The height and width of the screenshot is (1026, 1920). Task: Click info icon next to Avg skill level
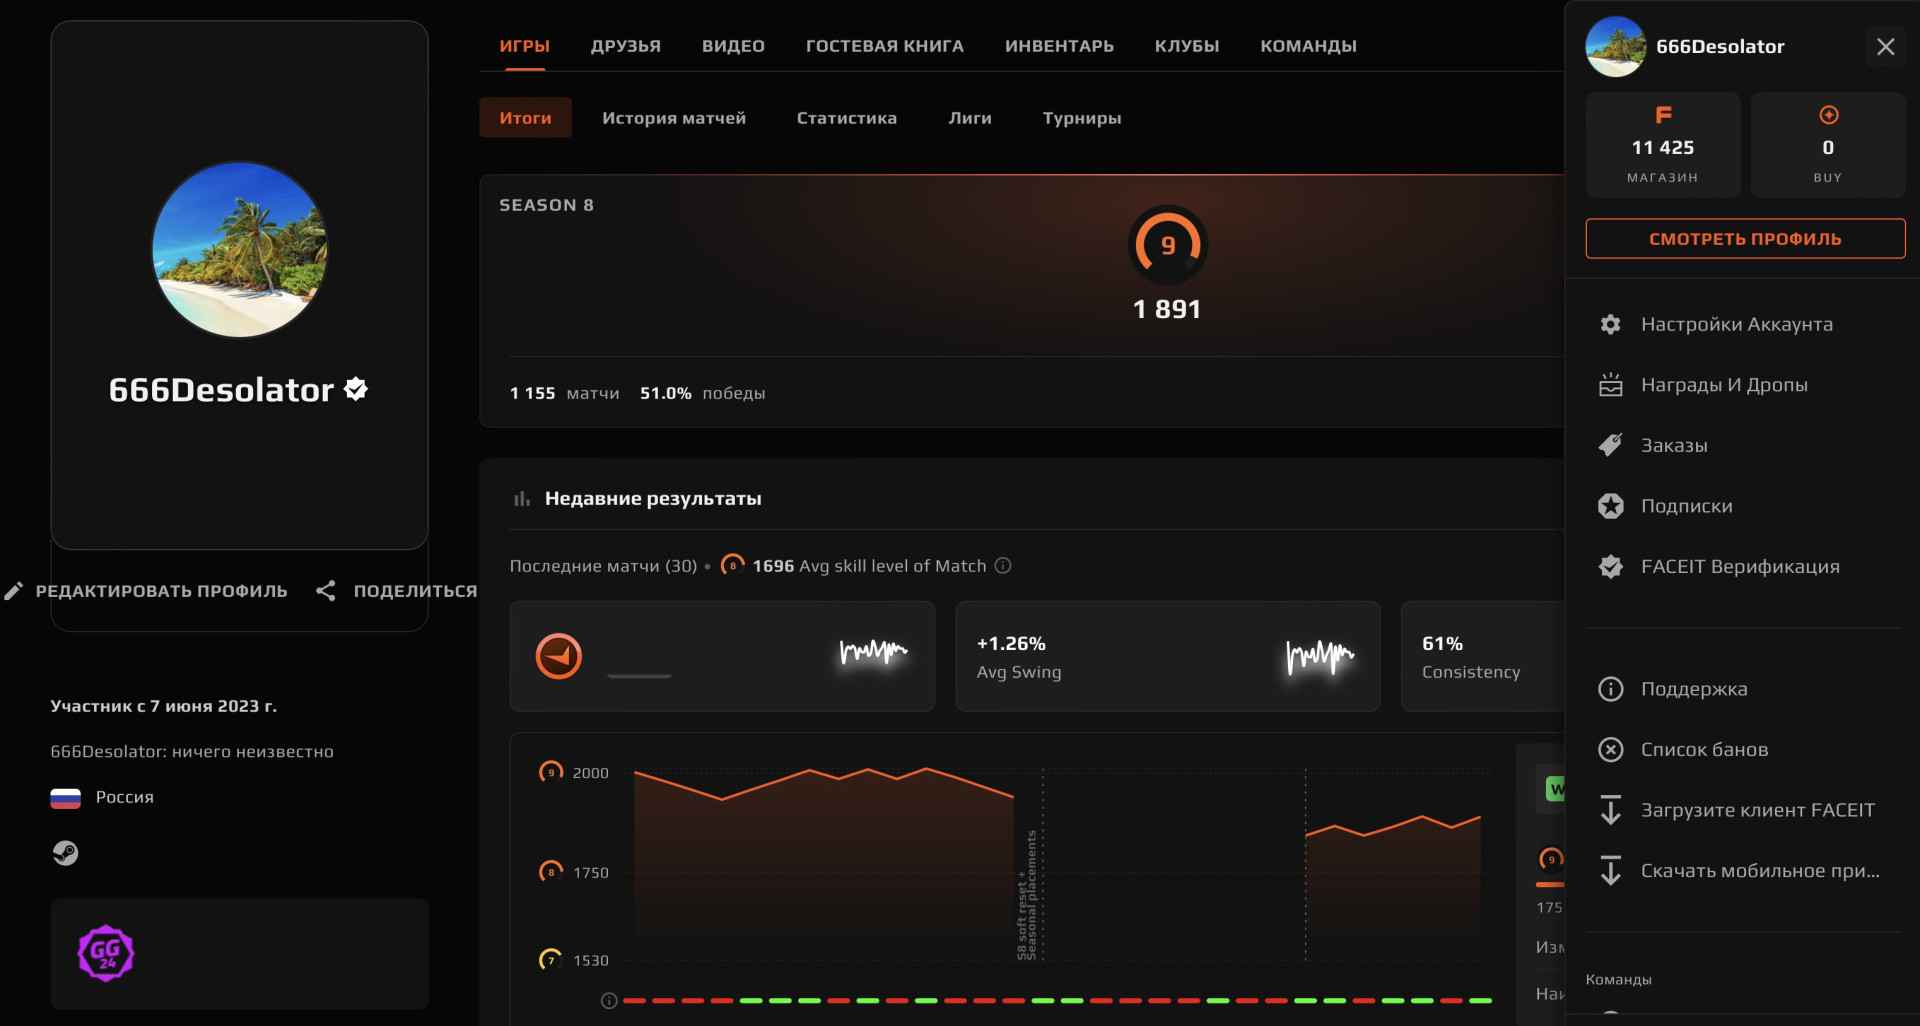click(x=1003, y=566)
